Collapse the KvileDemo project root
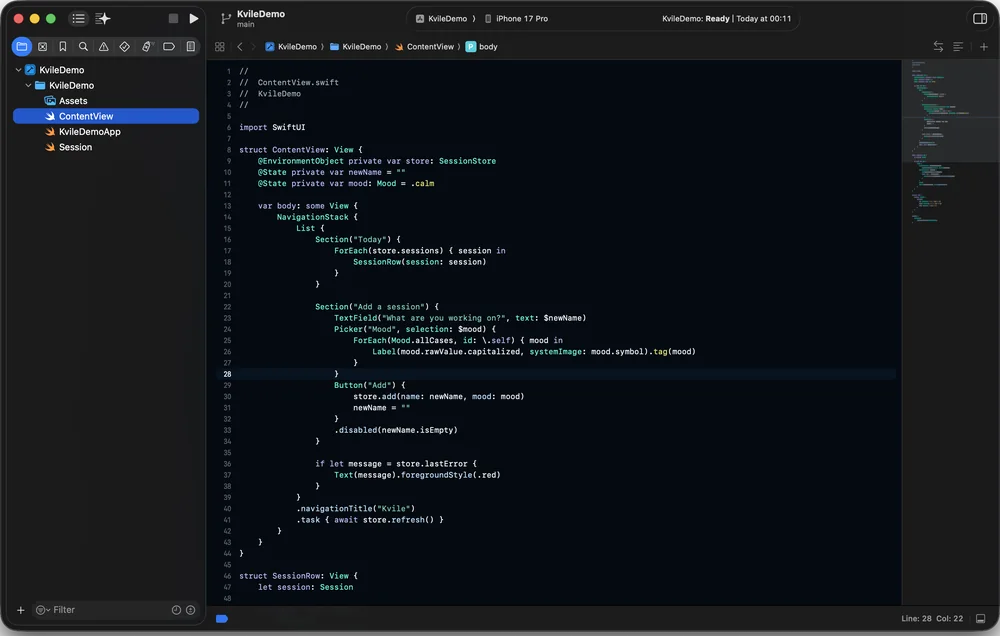This screenshot has height=636, width=1000. (18, 70)
